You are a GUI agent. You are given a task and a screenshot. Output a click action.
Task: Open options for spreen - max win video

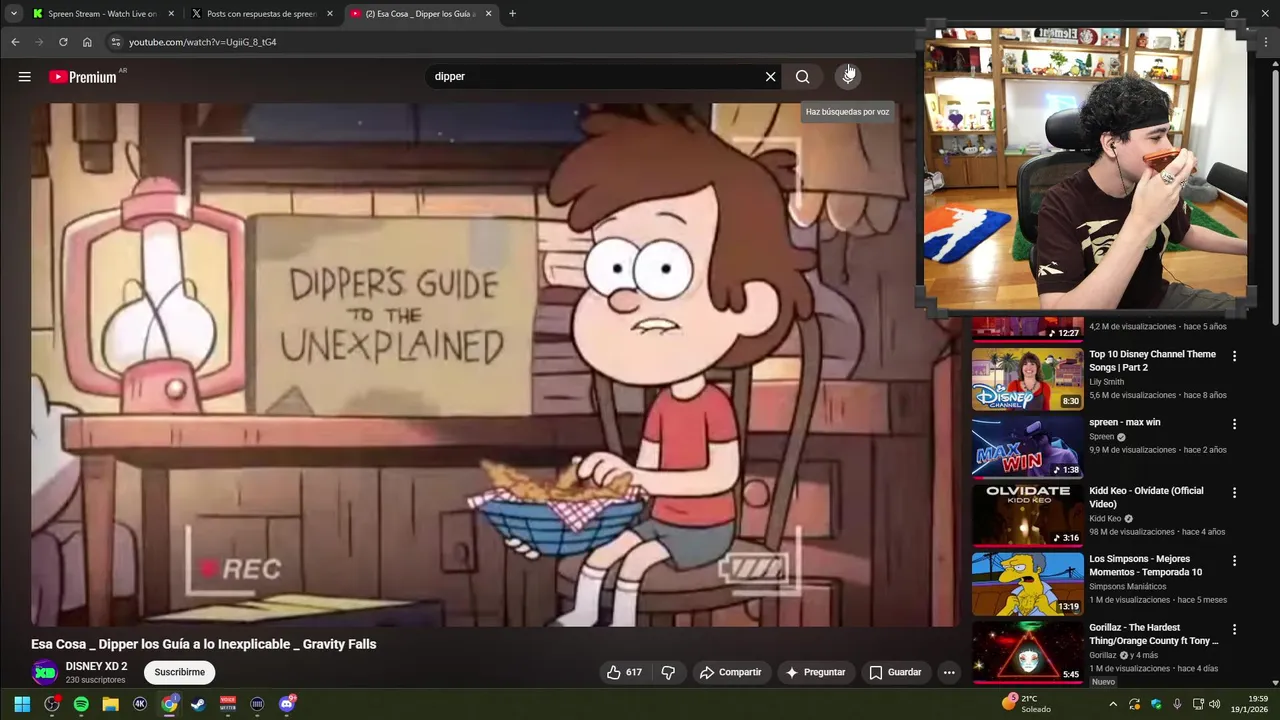pyautogui.click(x=1234, y=424)
